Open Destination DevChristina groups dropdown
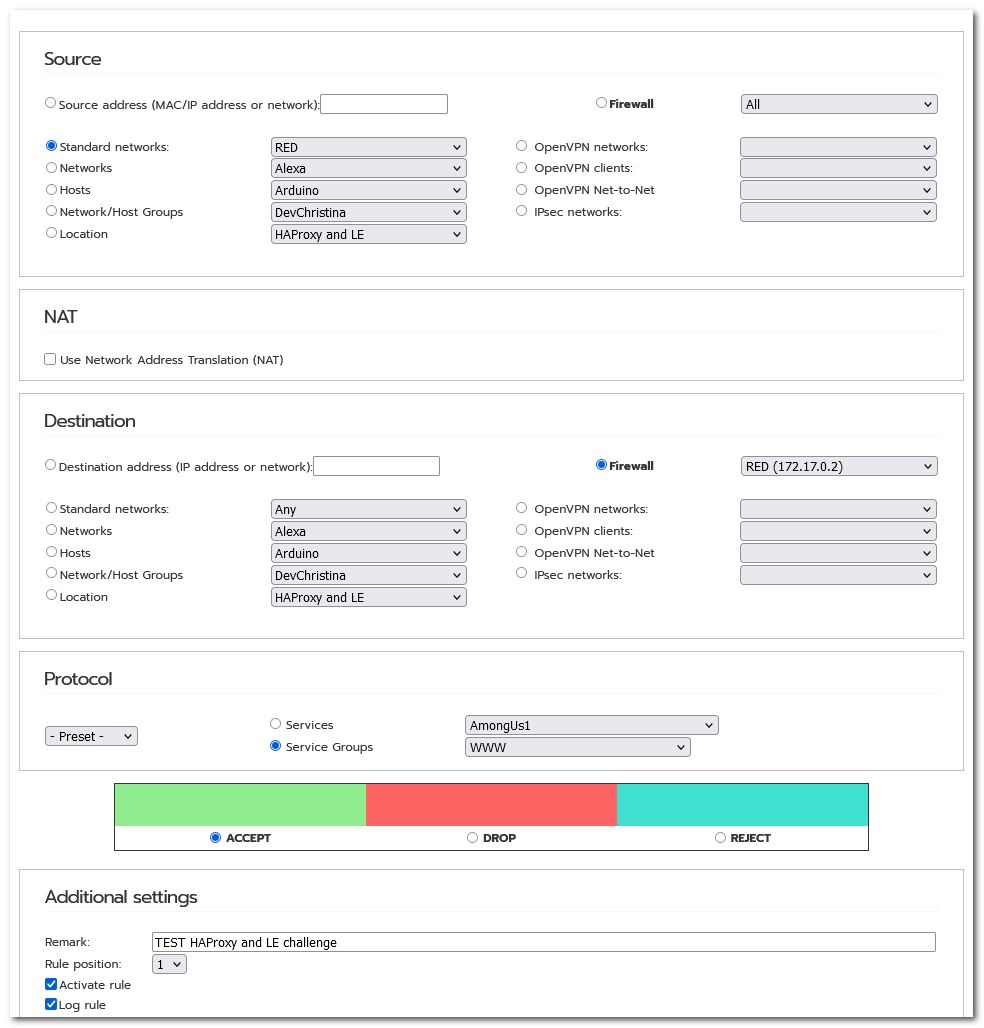The image size is (984, 1028). 368,576
